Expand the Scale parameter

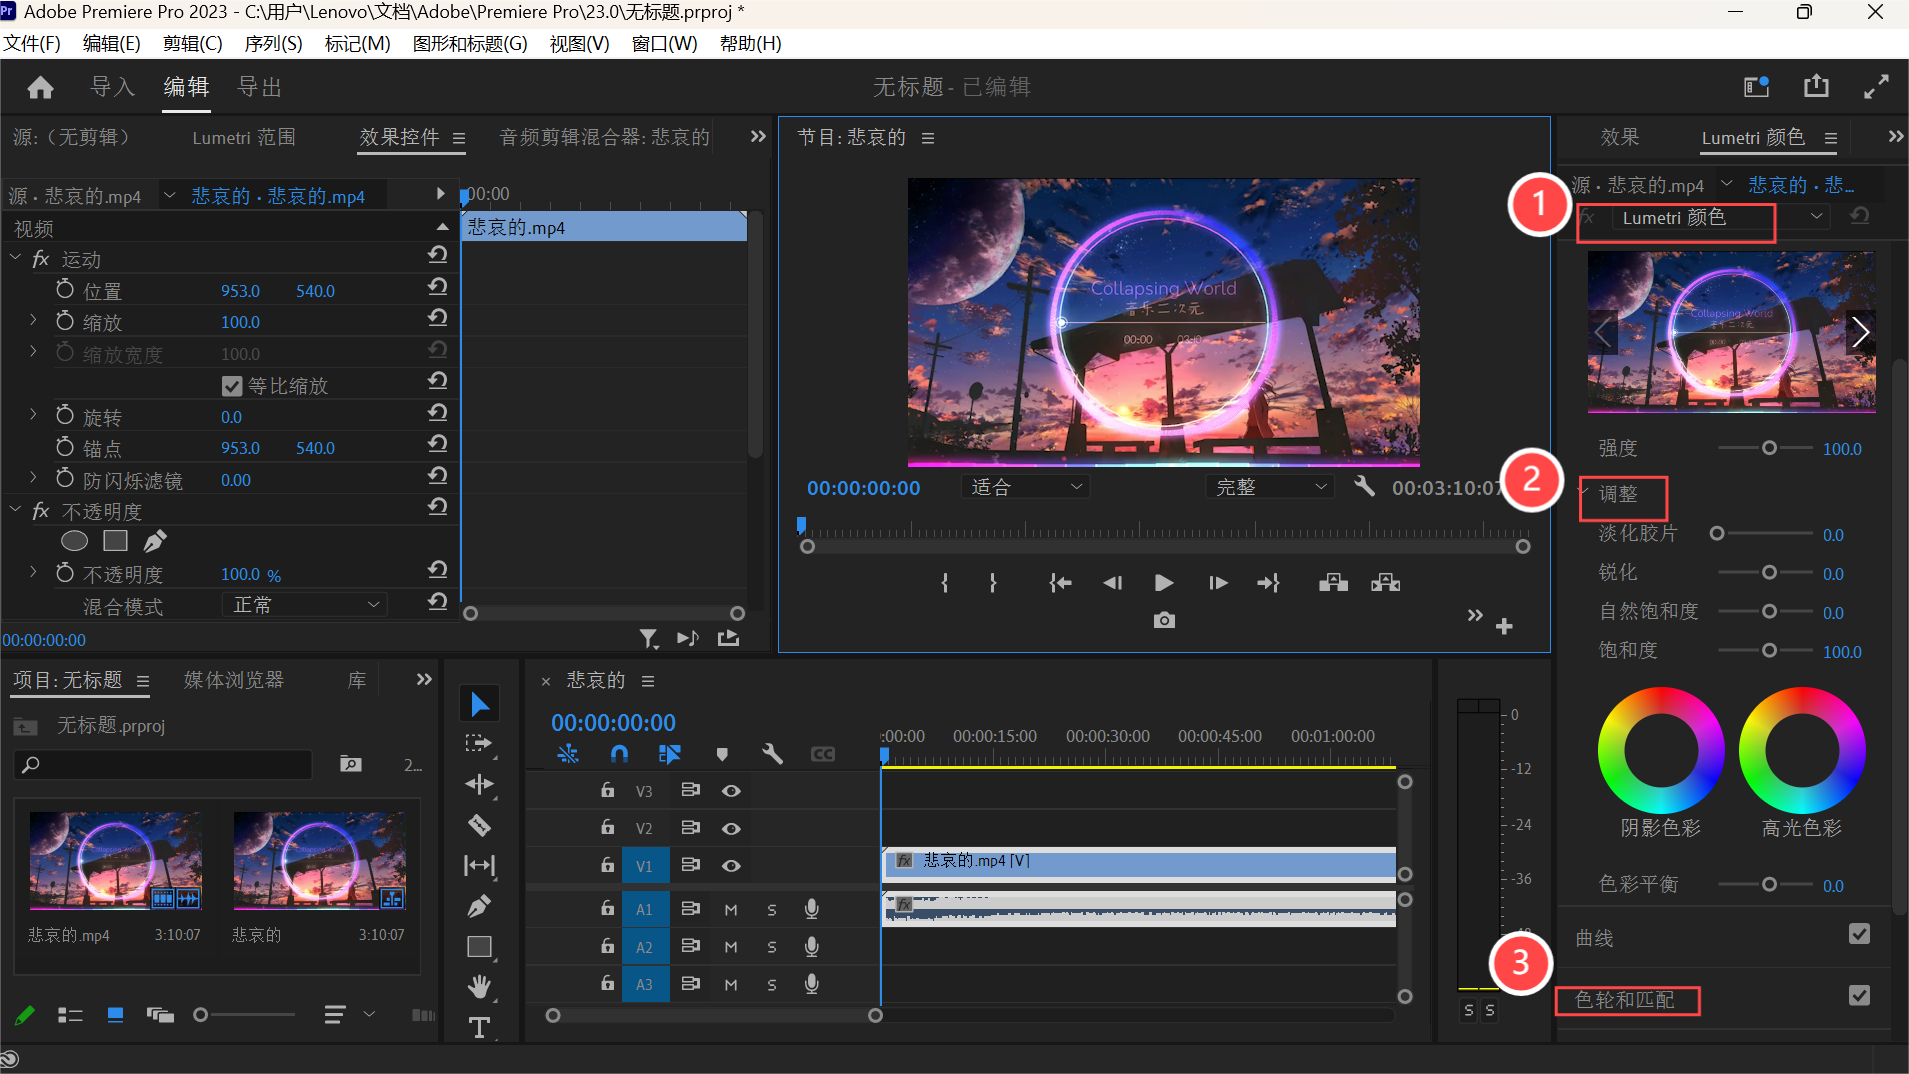33,320
